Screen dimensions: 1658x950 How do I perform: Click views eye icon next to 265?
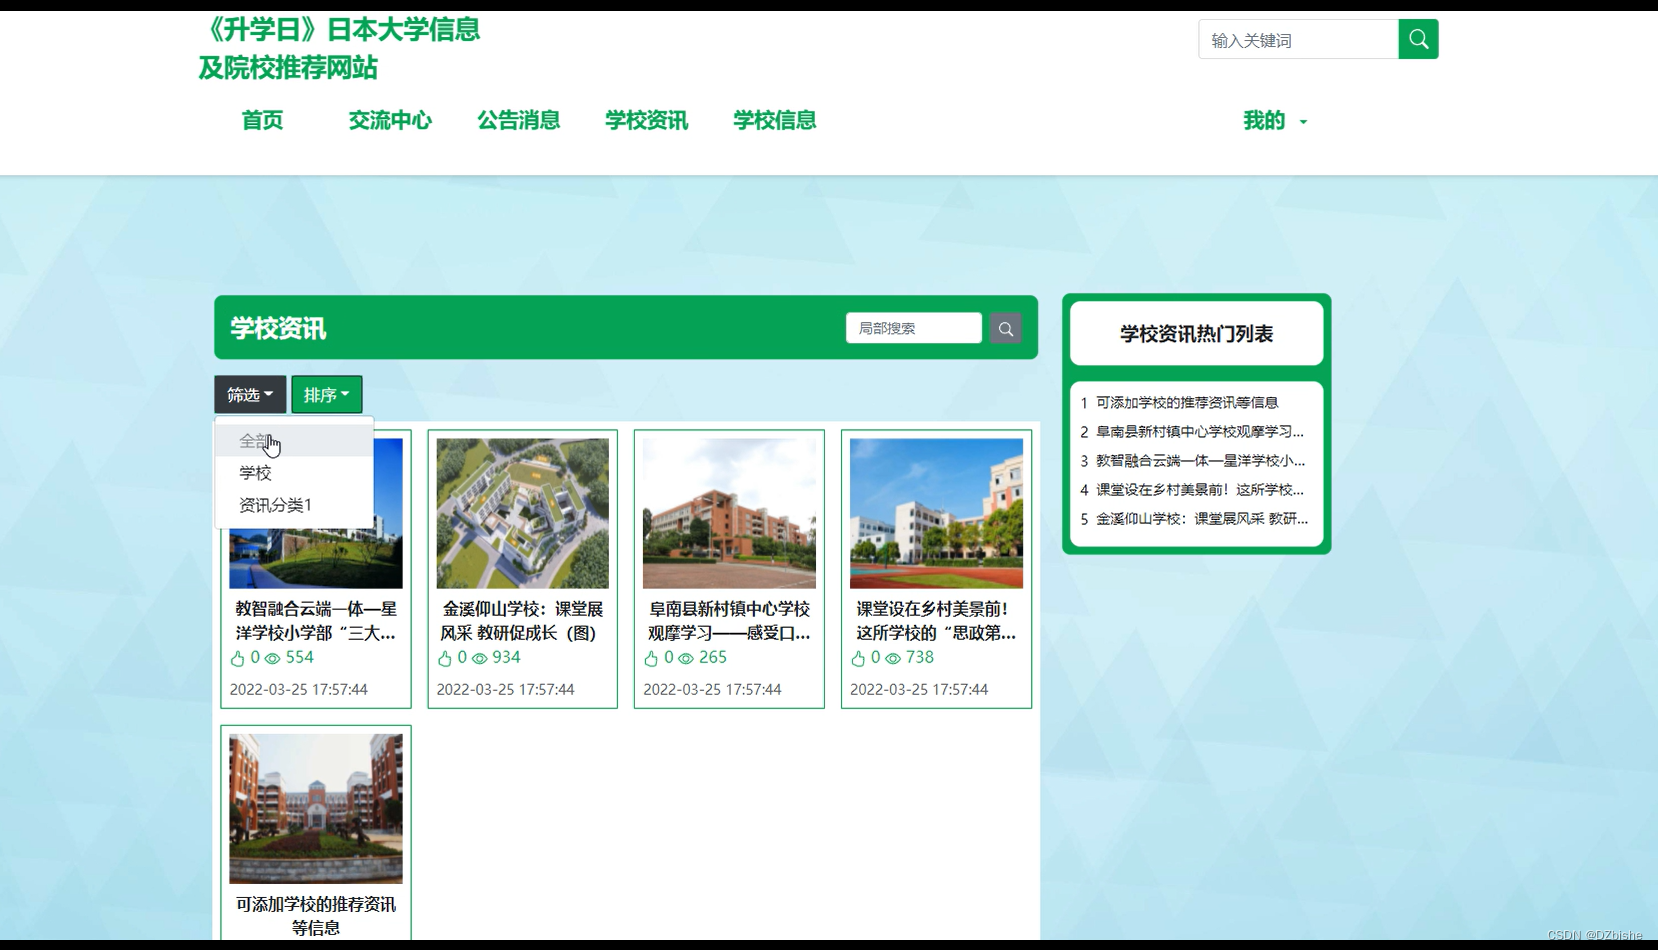[x=686, y=658]
